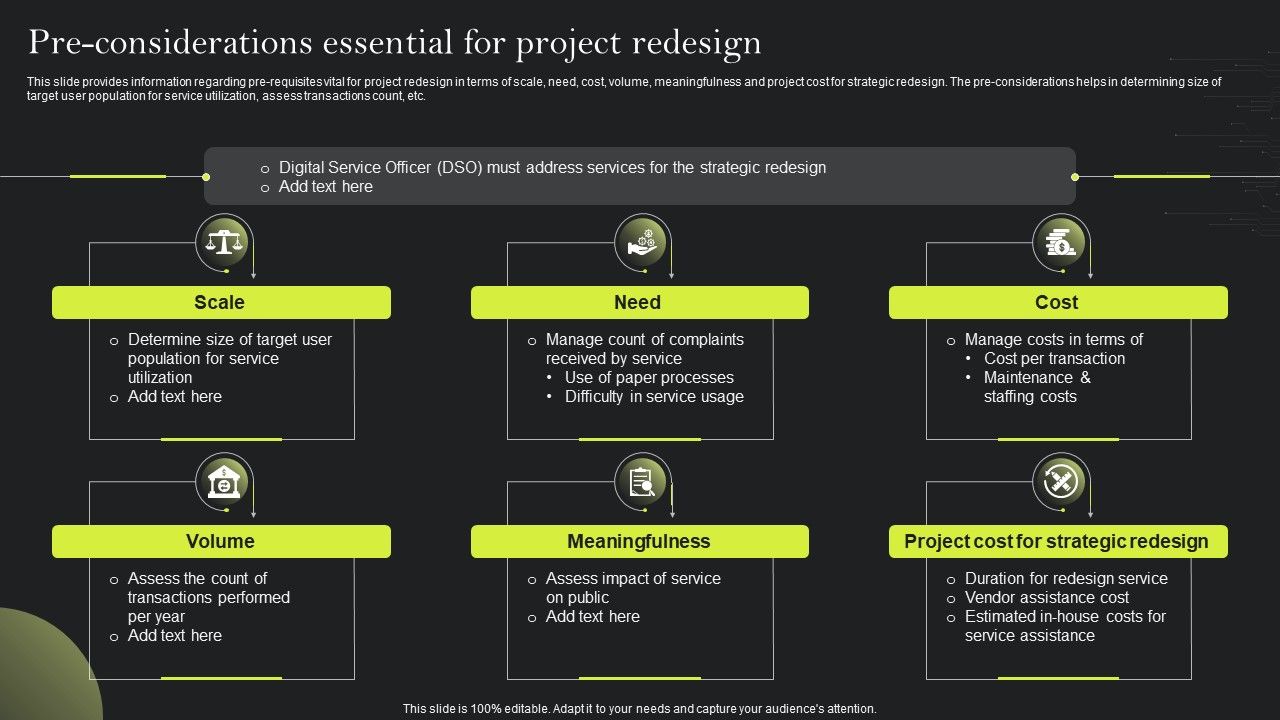Select the Cost heading bar

pos(1058,302)
